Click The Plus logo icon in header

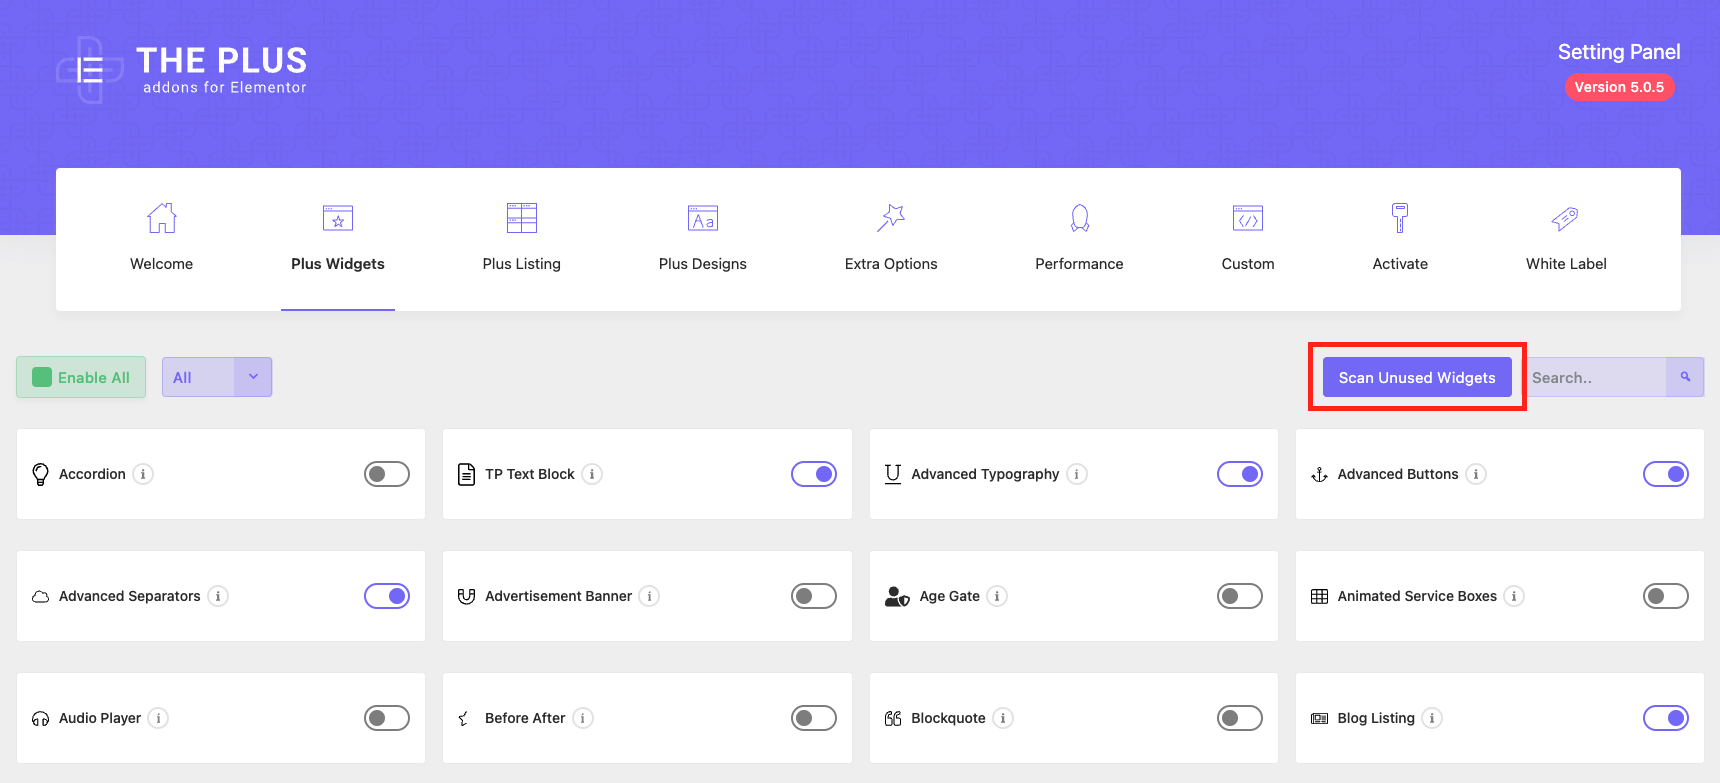90,69
